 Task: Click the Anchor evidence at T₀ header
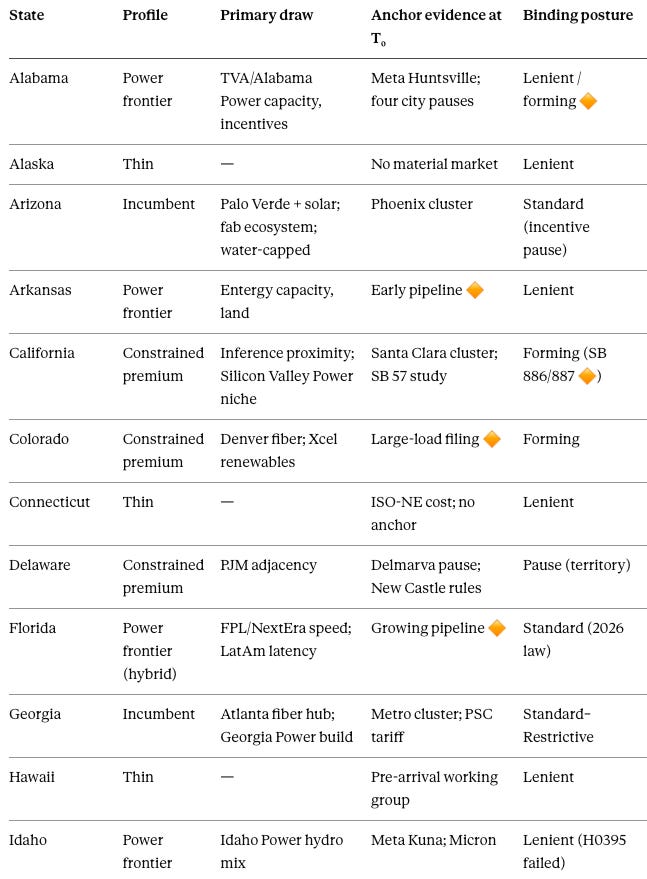[436, 26]
